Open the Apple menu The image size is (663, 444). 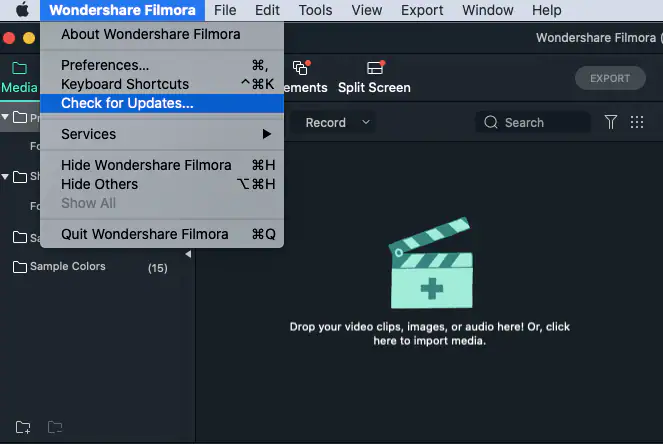22,10
